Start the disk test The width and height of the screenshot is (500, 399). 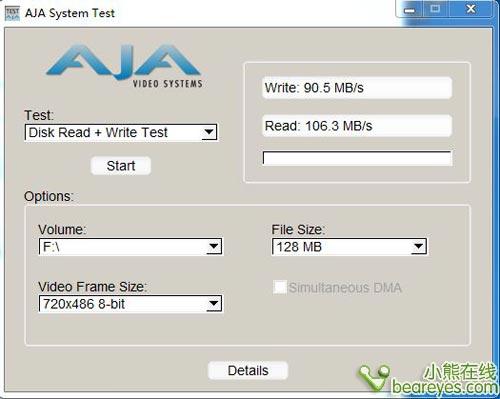121,166
